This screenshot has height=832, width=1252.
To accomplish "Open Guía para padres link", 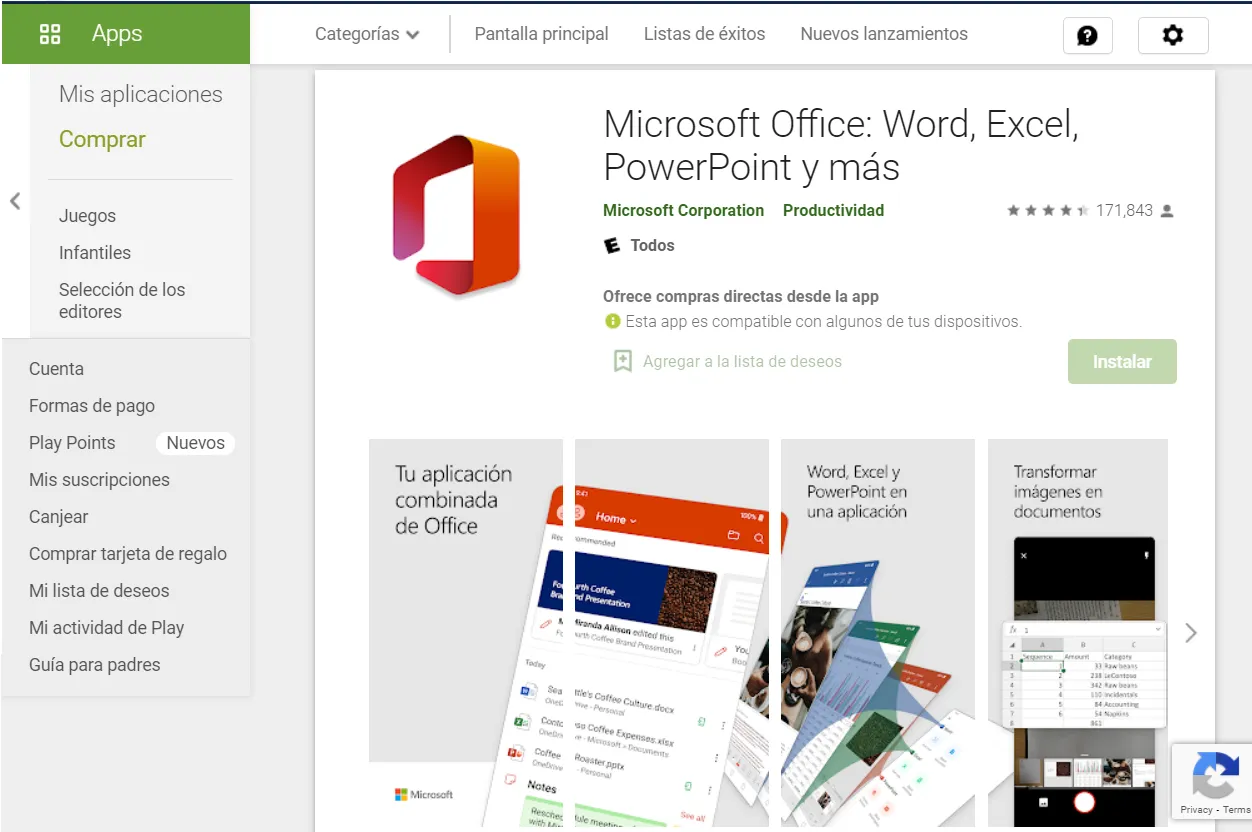I will pos(94,665).
